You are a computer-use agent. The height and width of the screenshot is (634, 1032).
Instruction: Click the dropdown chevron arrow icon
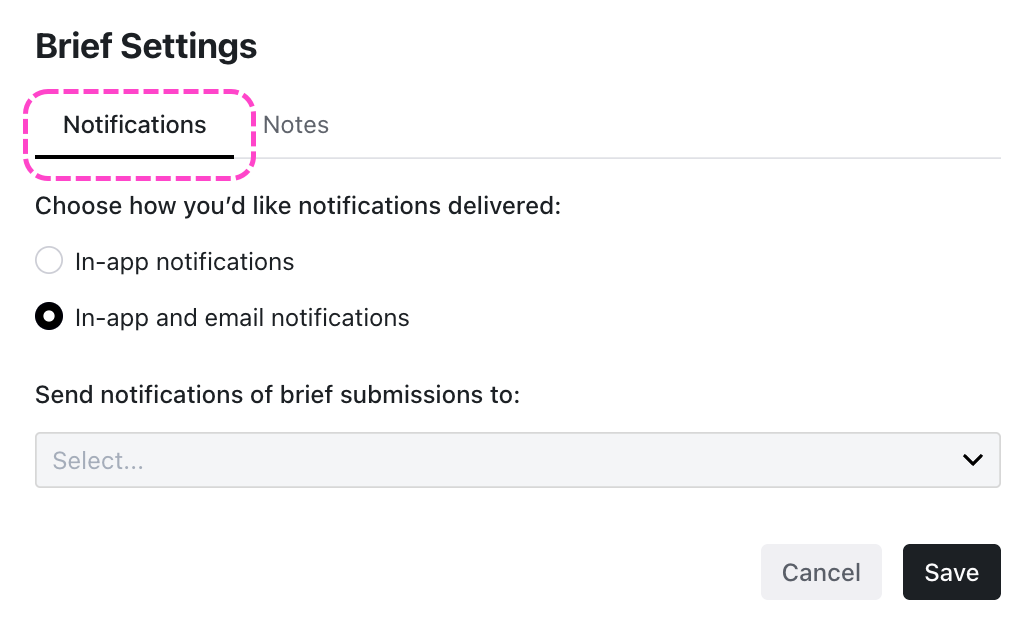tap(972, 460)
